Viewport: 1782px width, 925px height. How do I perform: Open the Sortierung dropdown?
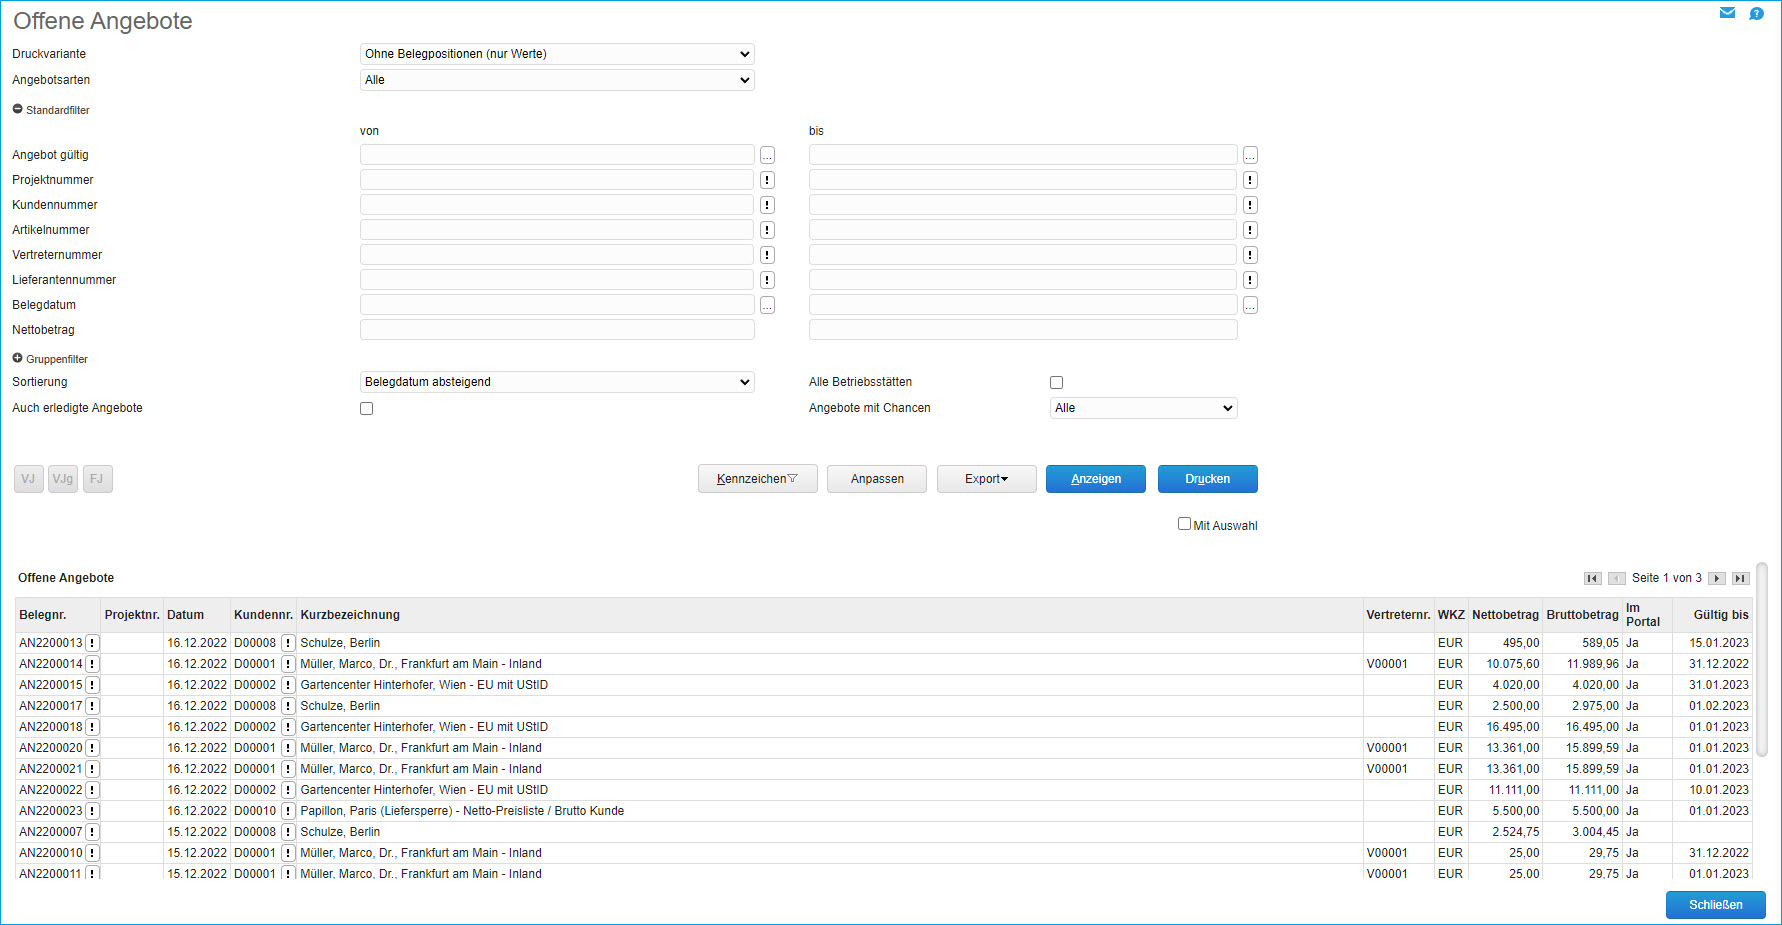click(x=557, y=382)
